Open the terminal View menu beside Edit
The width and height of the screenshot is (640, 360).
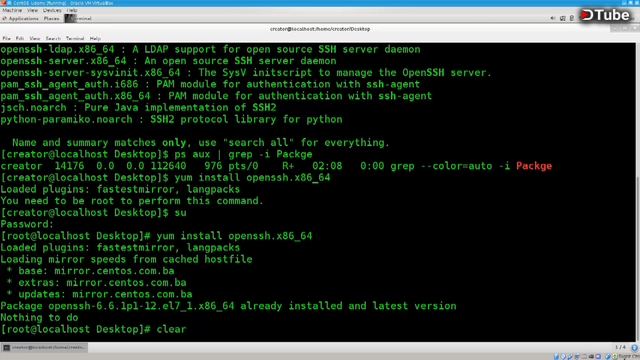pyautogui.click(x=35, y=38)
